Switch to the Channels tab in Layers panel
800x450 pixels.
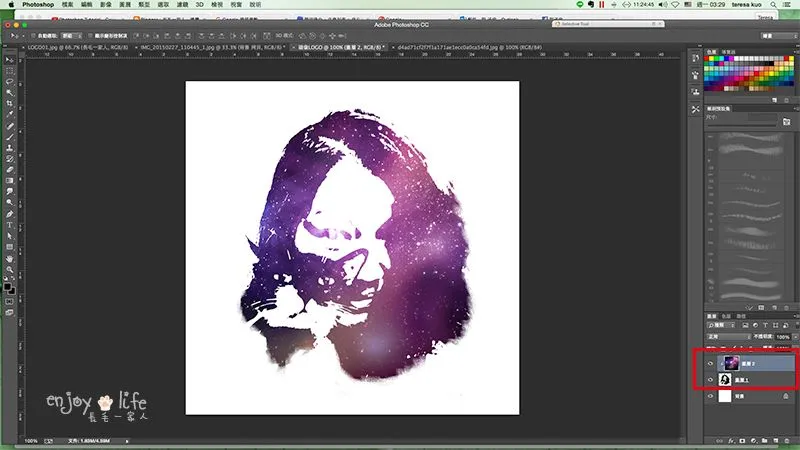point(727,316)
